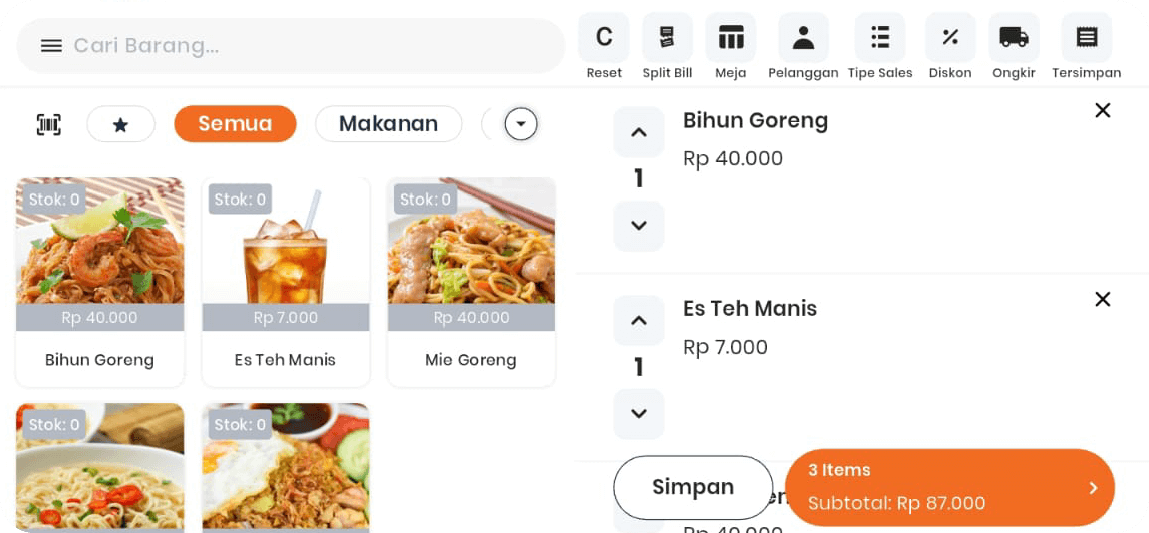
Task: Add shipping cost via Ongkir icon
Action: coord(1014,38)
